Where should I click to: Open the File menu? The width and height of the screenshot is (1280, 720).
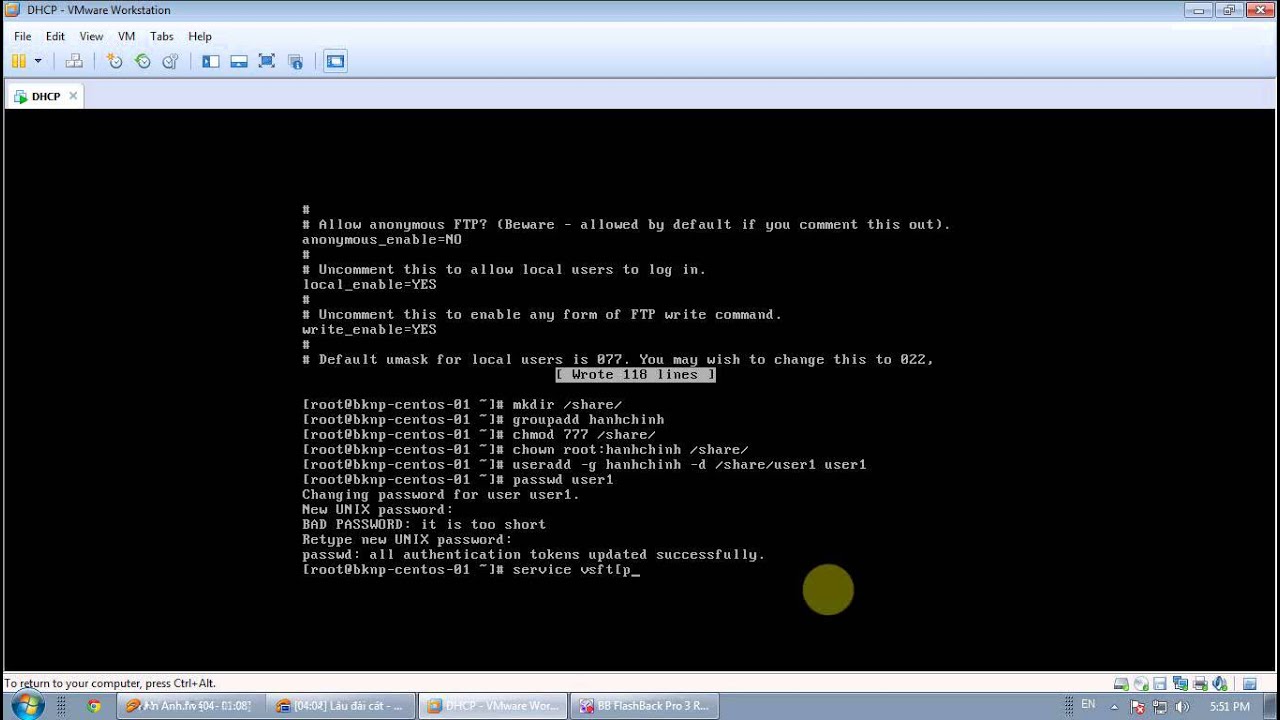coord(22,36)
